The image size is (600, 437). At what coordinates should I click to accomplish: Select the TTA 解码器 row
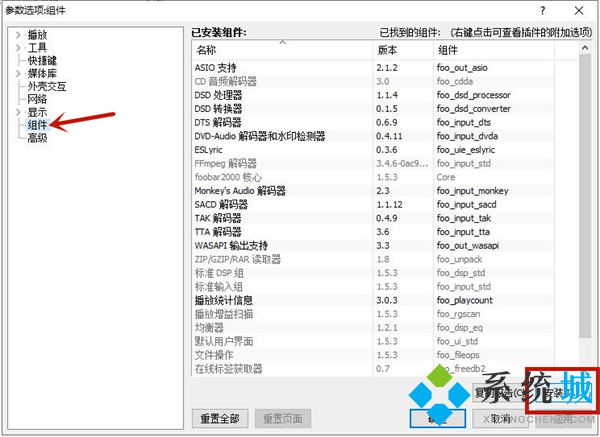pyautogui.click(x=373, y=232)
